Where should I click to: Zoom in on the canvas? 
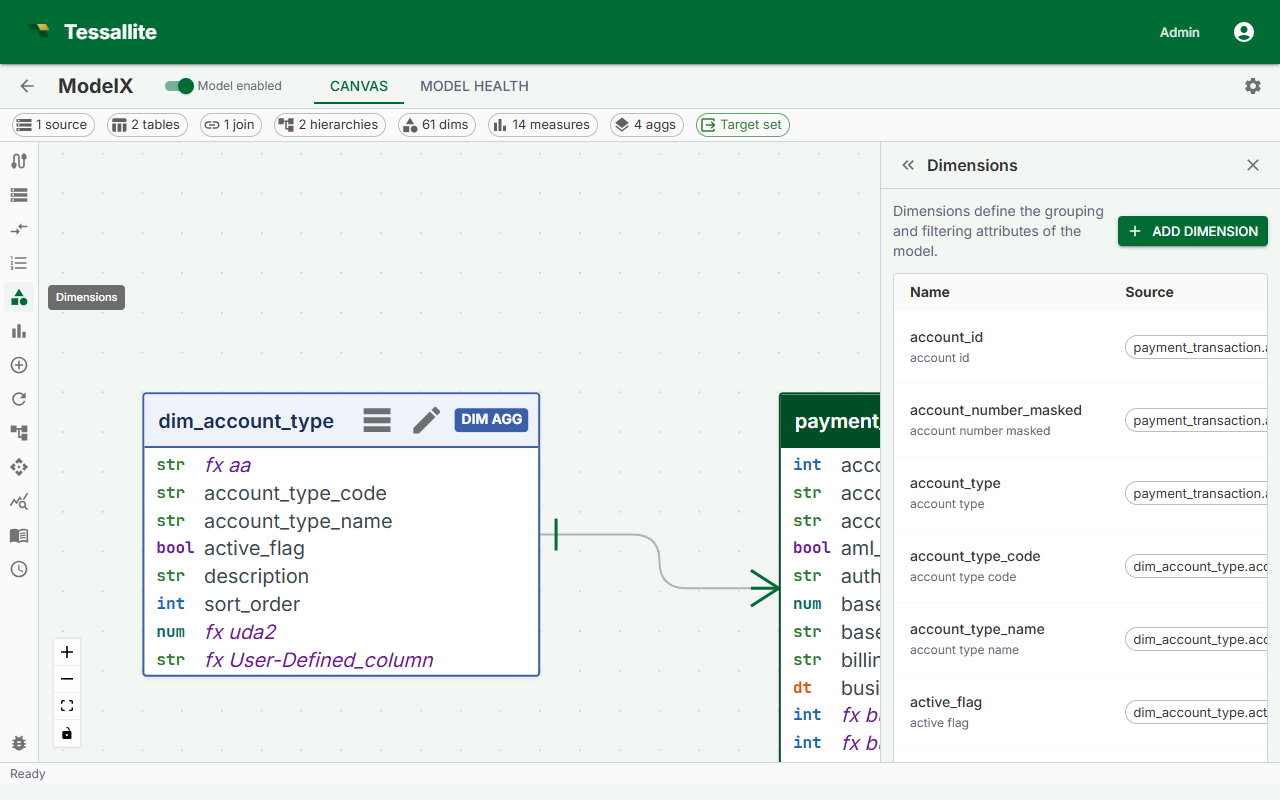tap(67, 652)
